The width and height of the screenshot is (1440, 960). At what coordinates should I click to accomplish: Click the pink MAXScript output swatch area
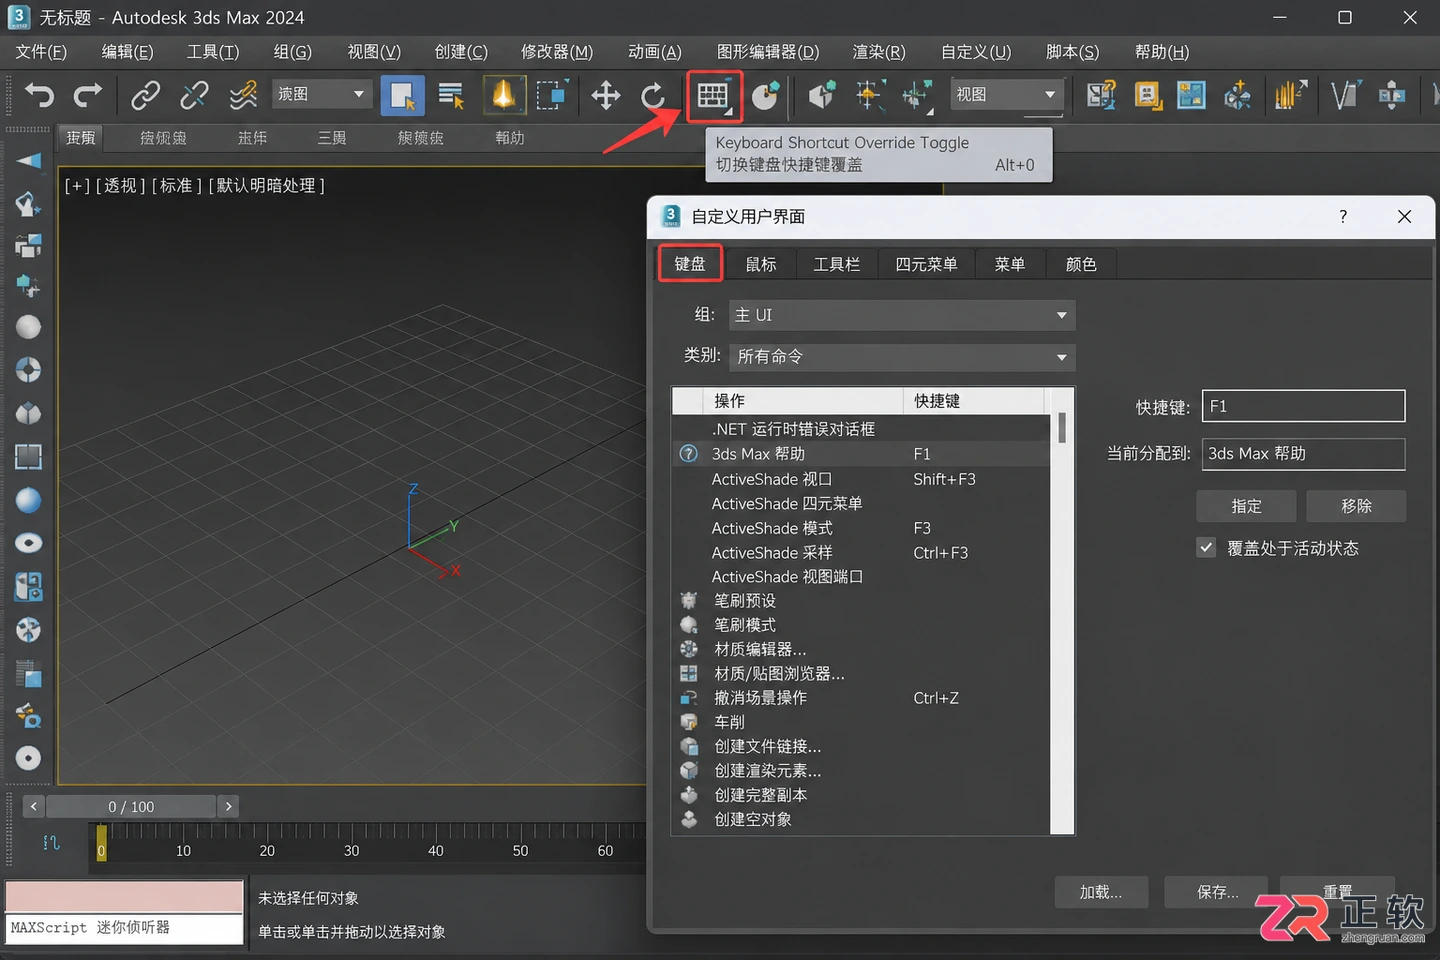tap(125, 896)
